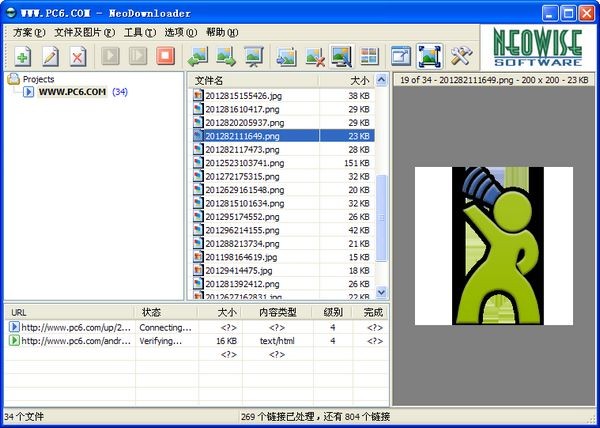
Task: Click the new project icon with green plus
Action: point(23,57)
